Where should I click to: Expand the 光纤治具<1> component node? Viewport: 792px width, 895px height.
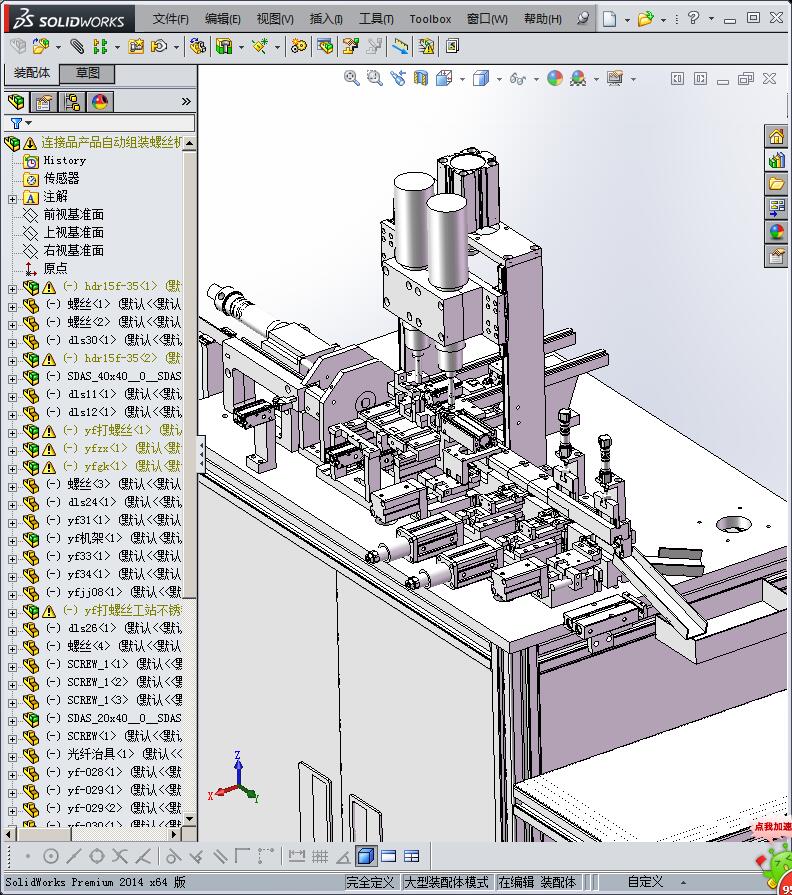pyautogui.click(x=12, y=757)
